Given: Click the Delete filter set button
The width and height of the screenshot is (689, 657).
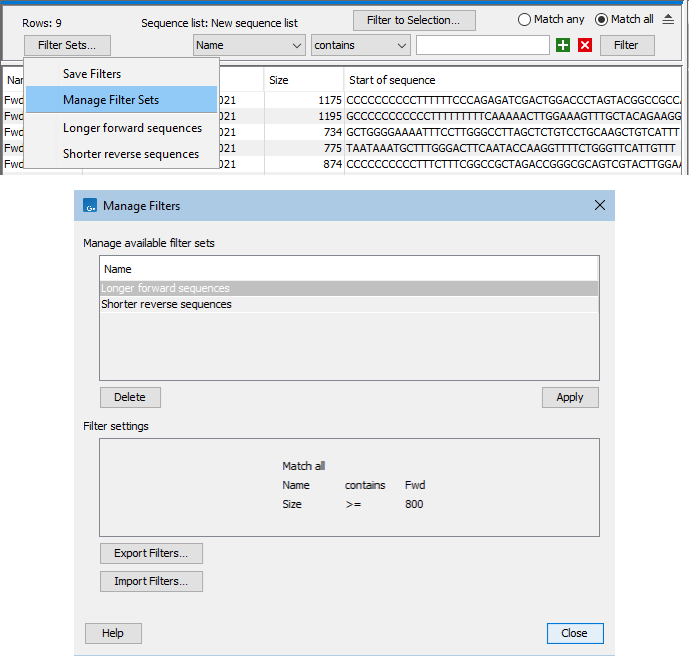Looking at the screenshot, I should (x=130, y=397).
